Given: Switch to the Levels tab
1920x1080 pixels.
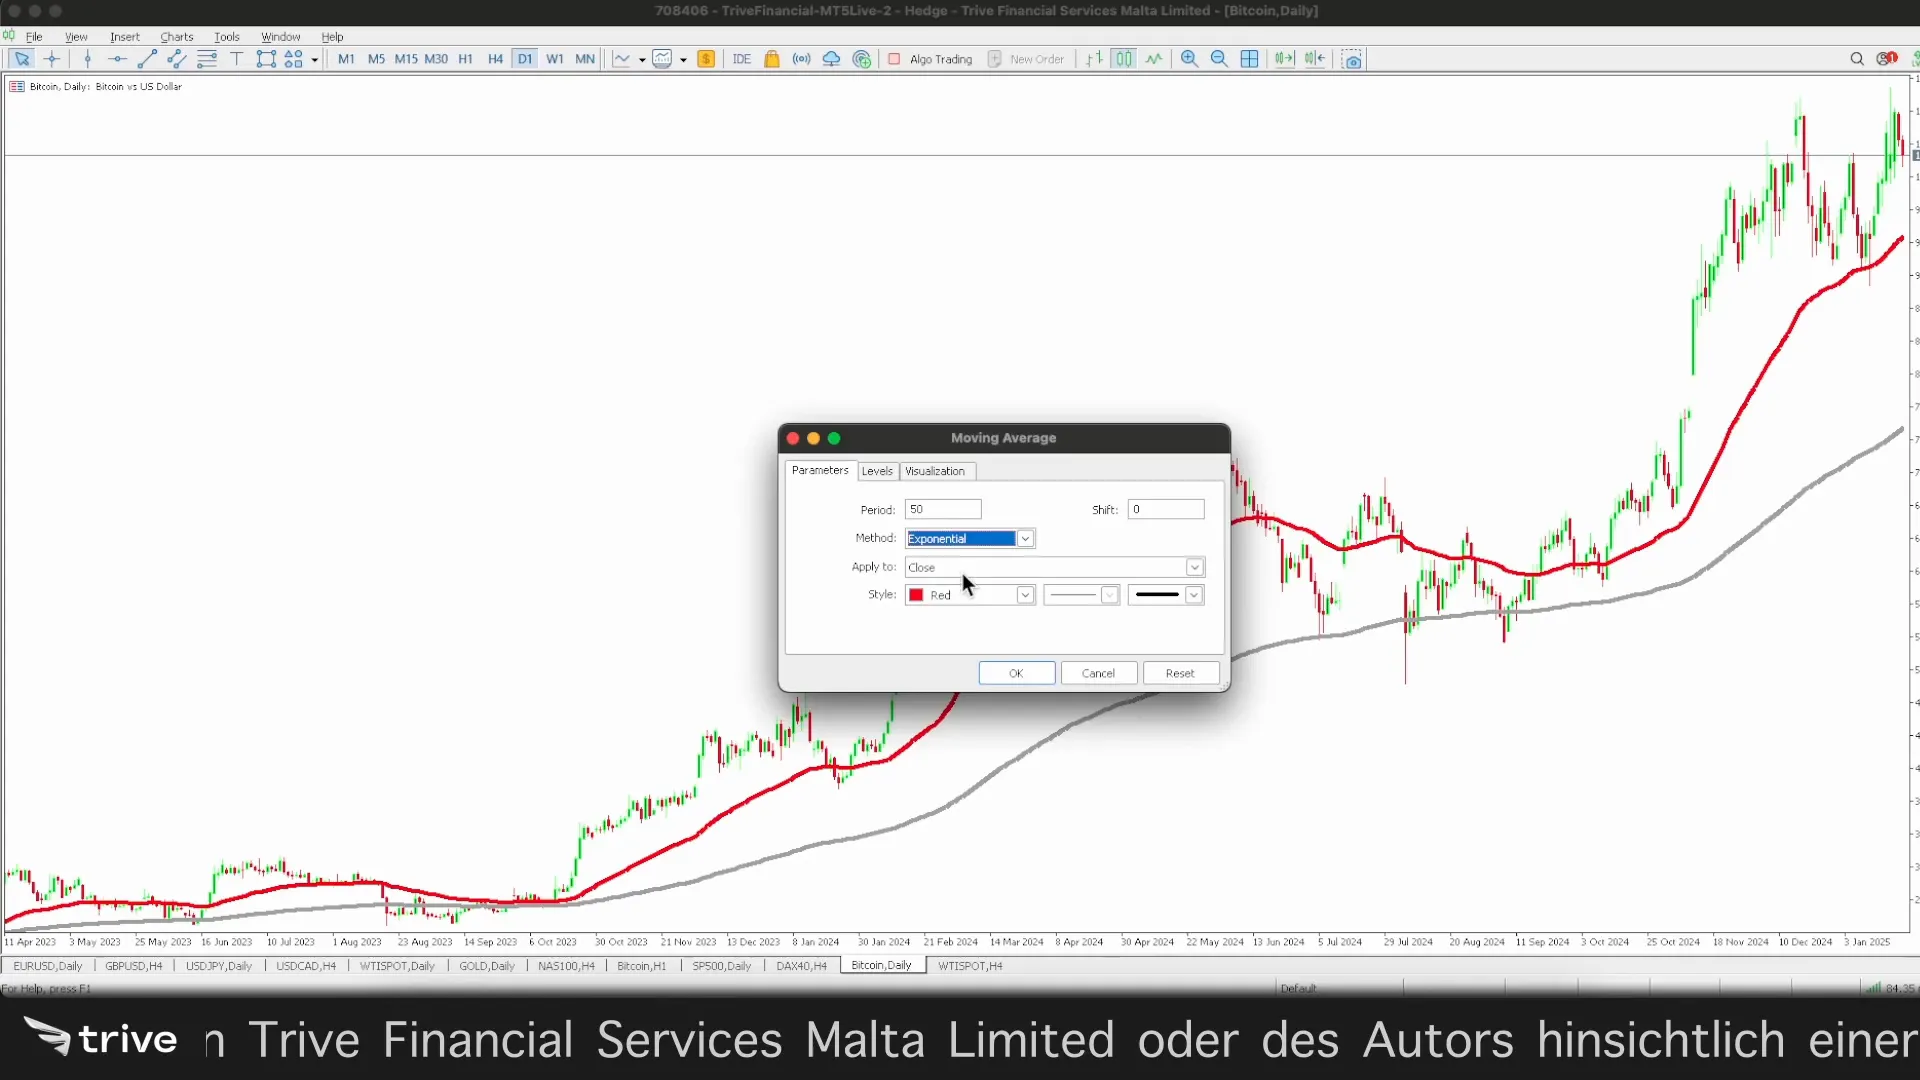Looking at the screenshot, I should [877, 471].
